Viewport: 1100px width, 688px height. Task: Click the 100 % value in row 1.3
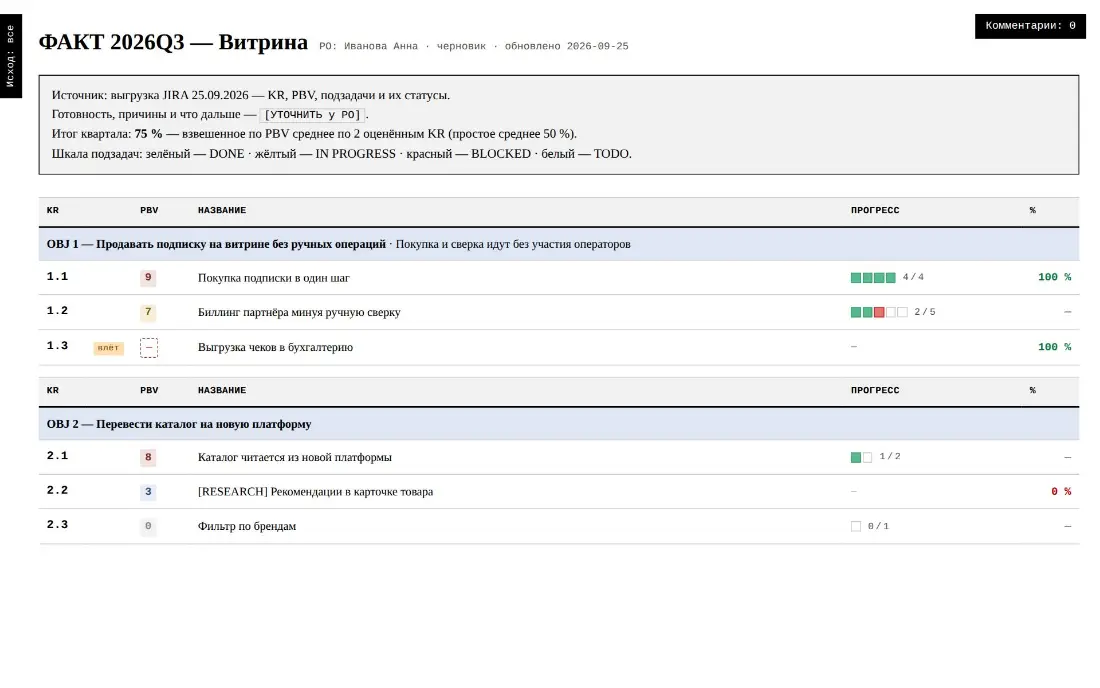(1054, 347)
